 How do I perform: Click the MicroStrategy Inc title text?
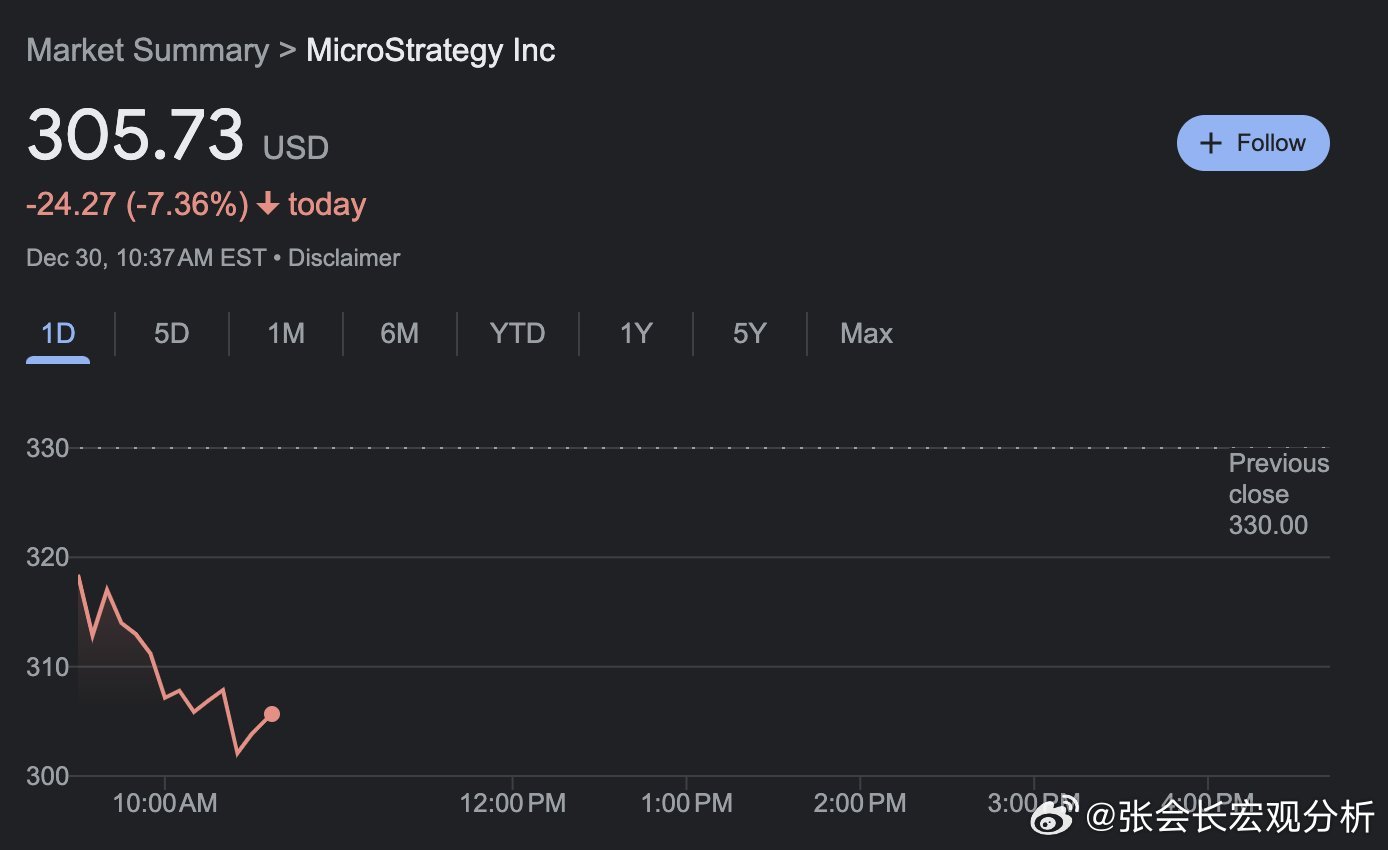pos(430,50)
